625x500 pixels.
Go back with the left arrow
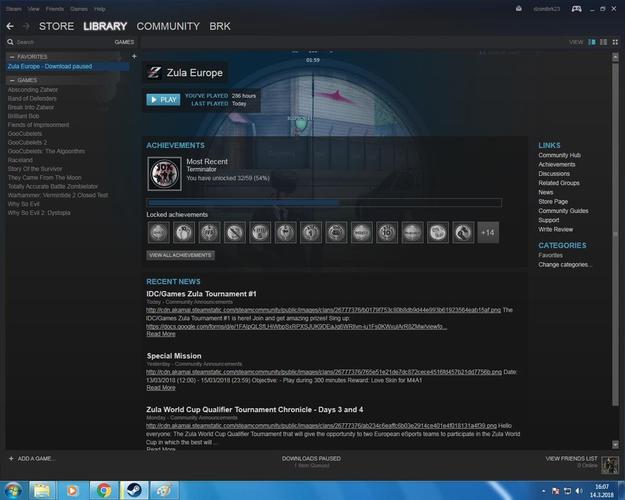tap(10, 26)
